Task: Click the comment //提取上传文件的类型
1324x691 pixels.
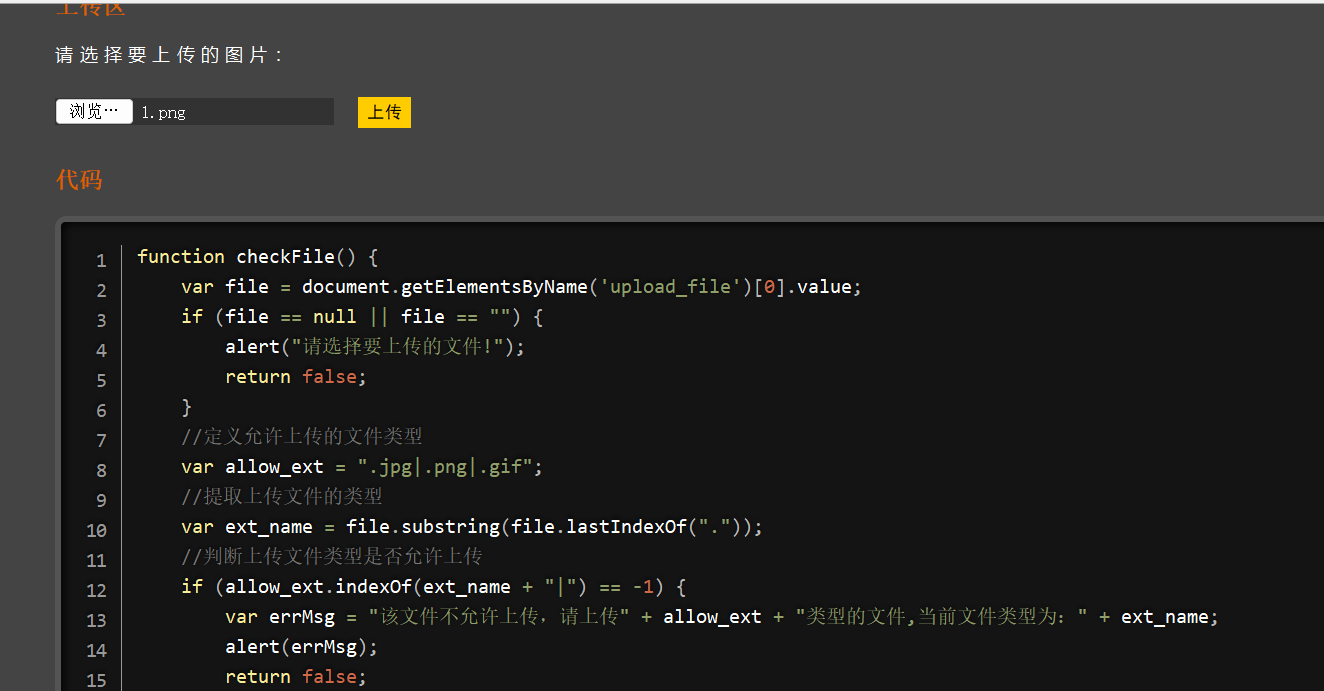Action: tap(282, 497)
